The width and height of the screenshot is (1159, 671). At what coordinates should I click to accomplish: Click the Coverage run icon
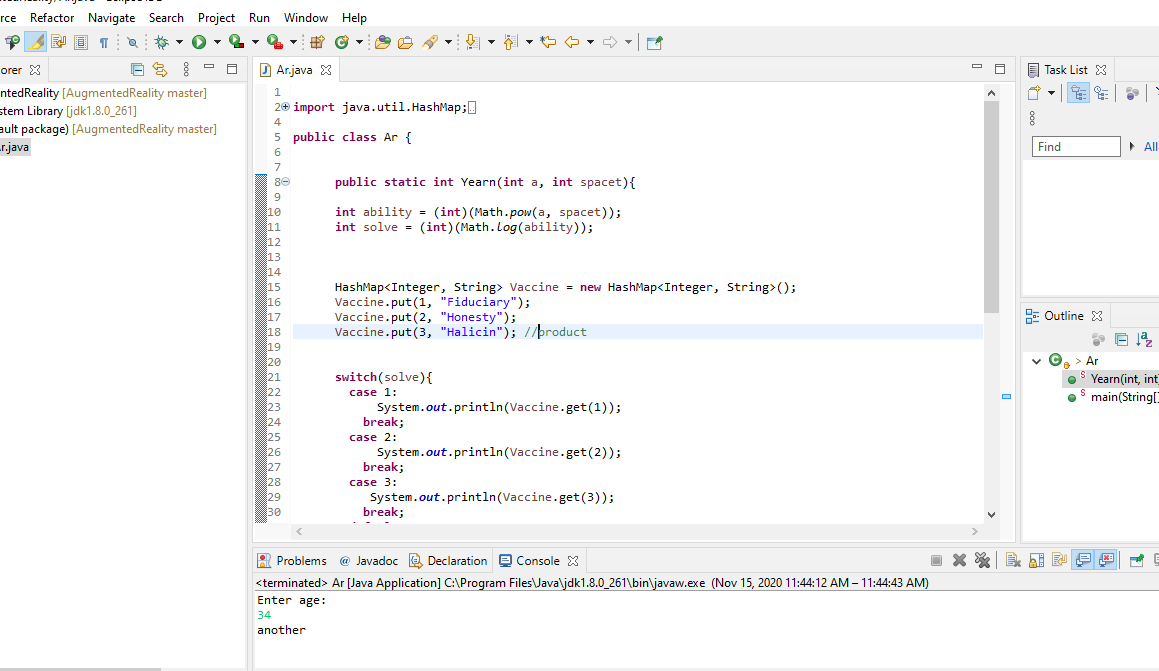click(237, 42)
